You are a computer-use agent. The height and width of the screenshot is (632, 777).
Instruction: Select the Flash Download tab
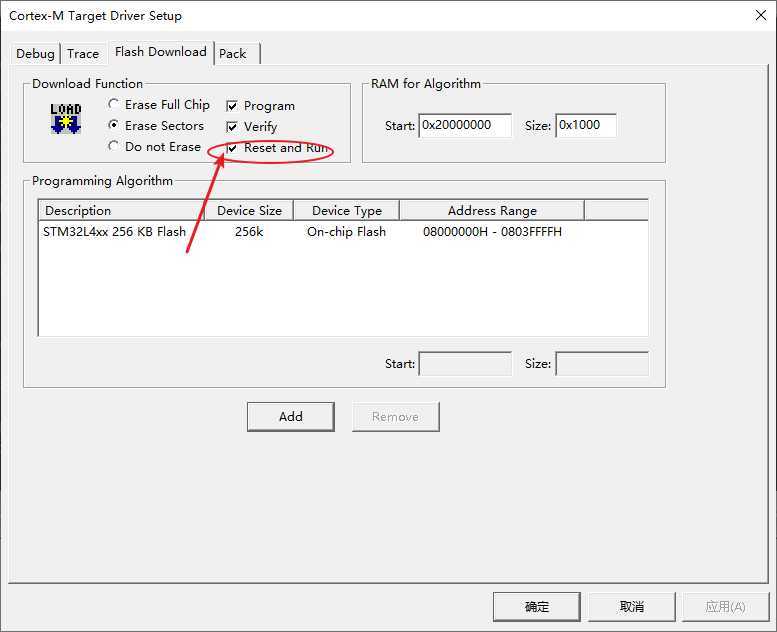point(161,52)
